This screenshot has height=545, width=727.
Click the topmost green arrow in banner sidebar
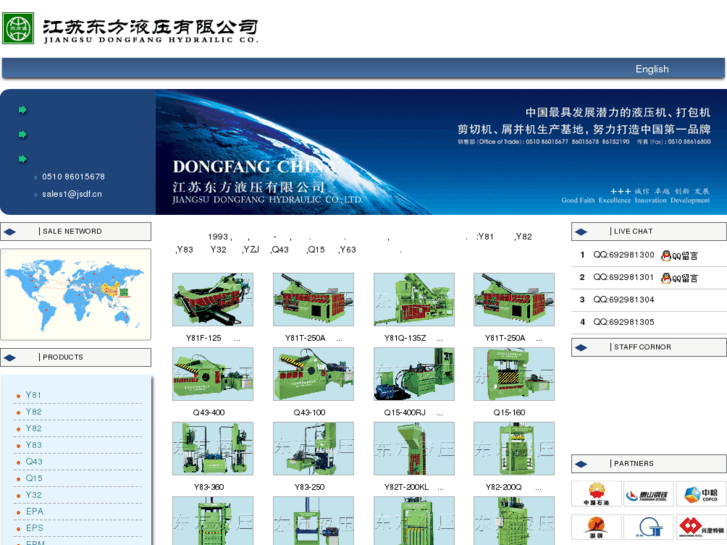(22, 110)
